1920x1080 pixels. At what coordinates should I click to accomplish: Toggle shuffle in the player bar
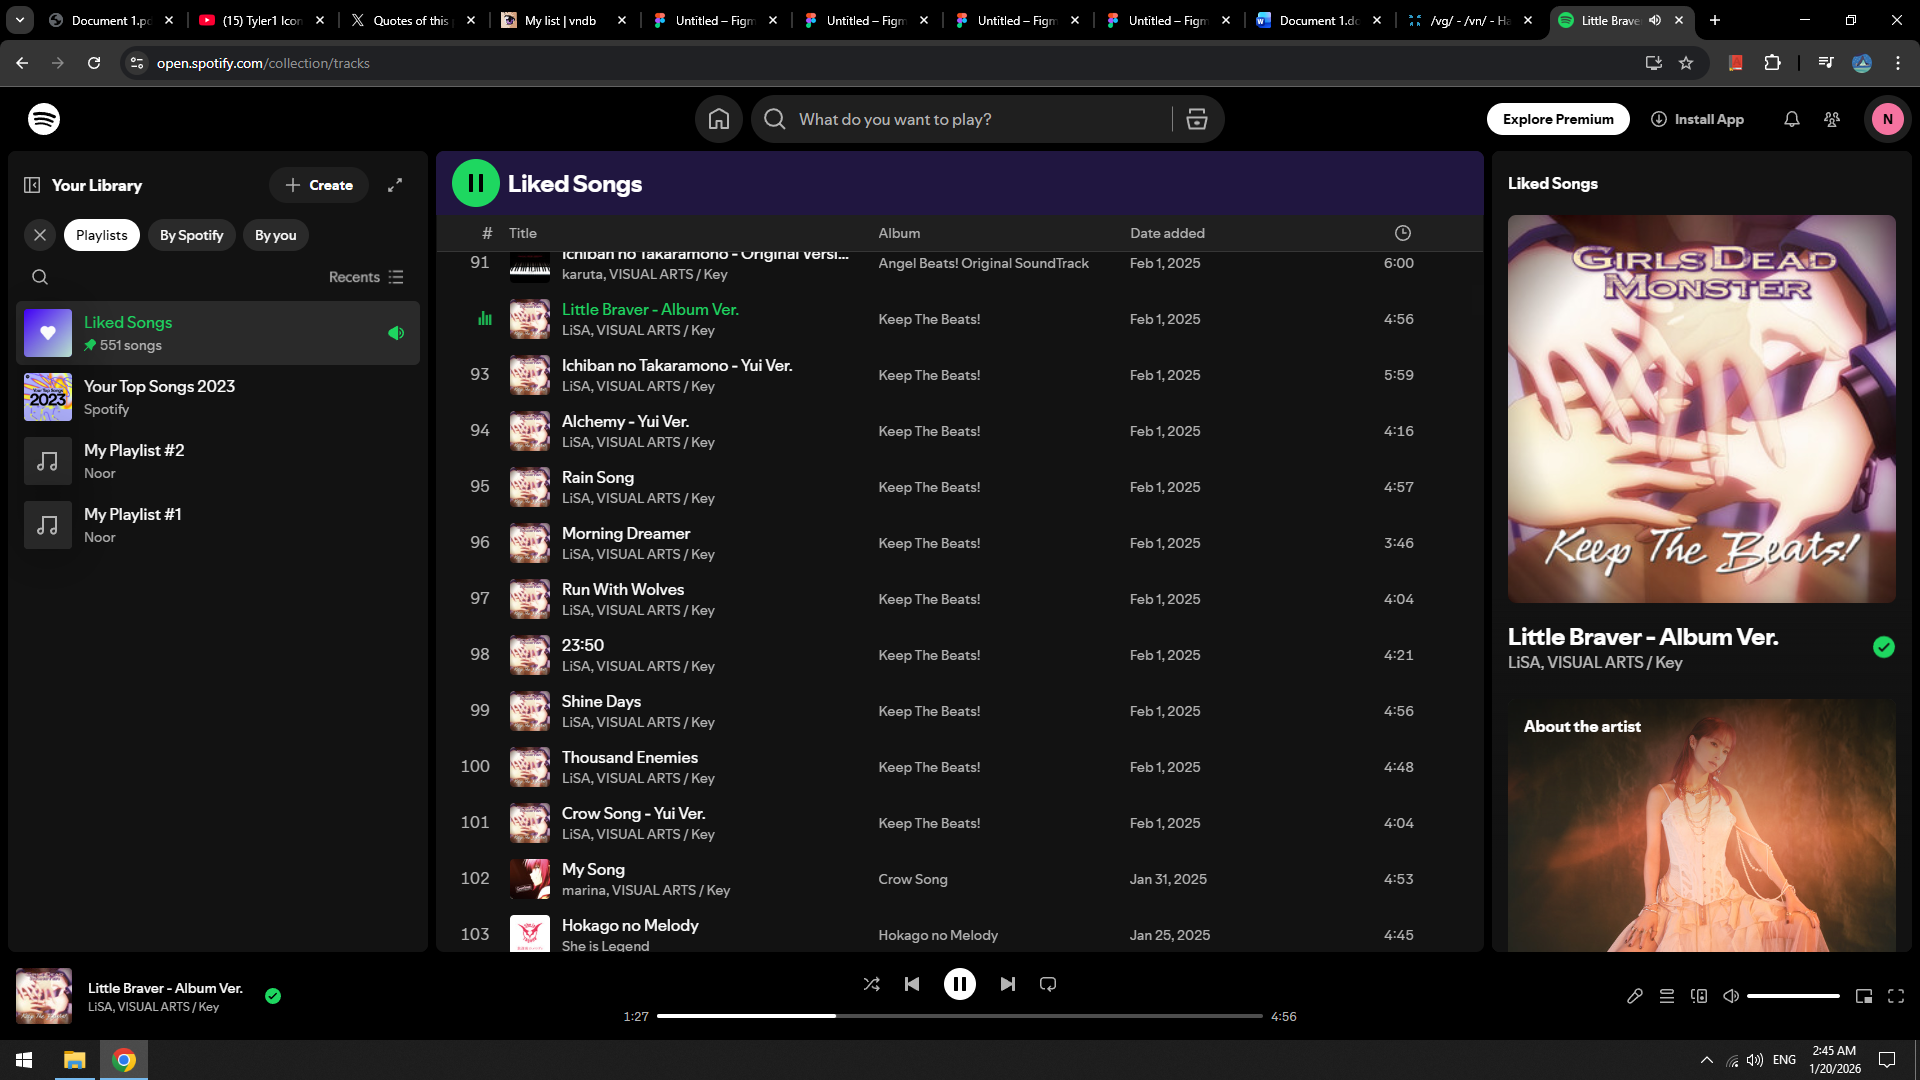pos(871,984)
